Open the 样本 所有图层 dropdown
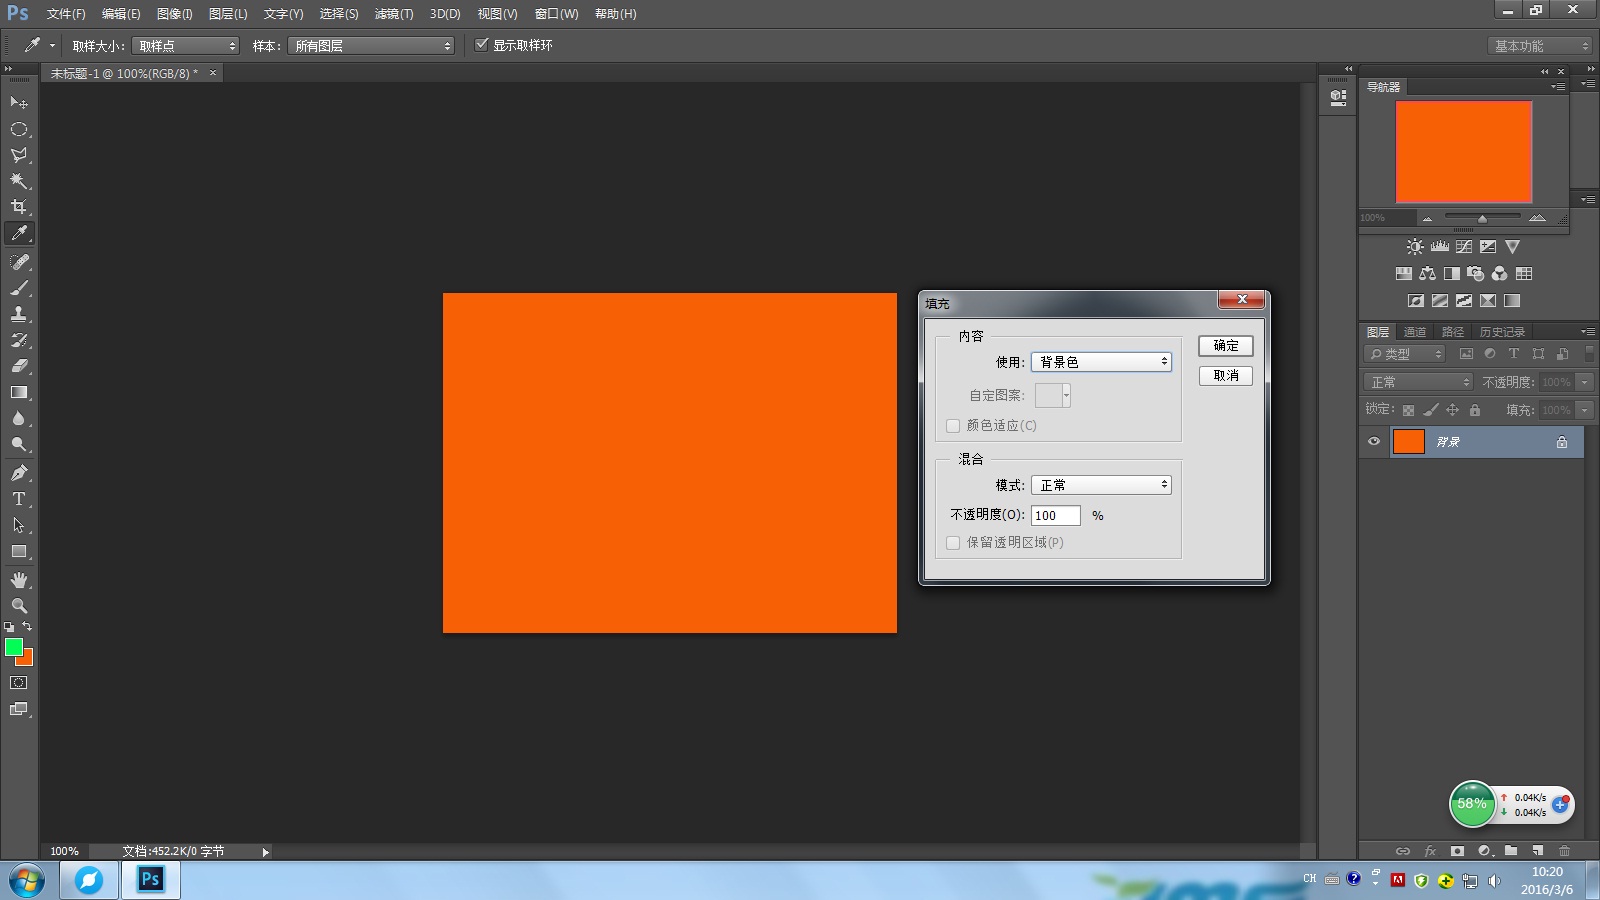 coord(371,46)
